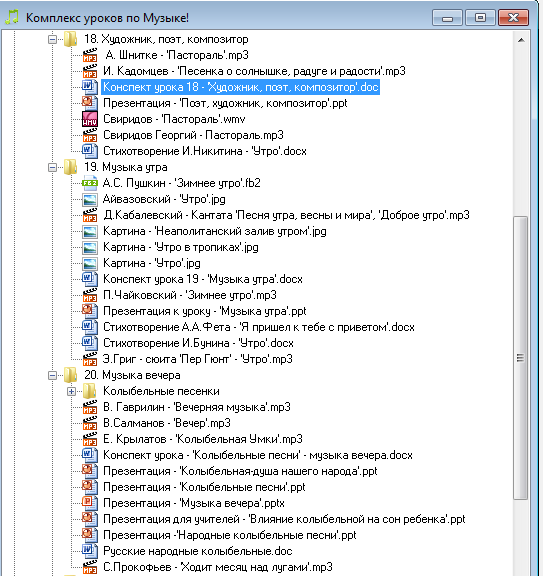Select 'Русские народные колыбельные.doc' file
Image resolution: width=543 pixels, height=576 pixels.
(x=198, y=551)
